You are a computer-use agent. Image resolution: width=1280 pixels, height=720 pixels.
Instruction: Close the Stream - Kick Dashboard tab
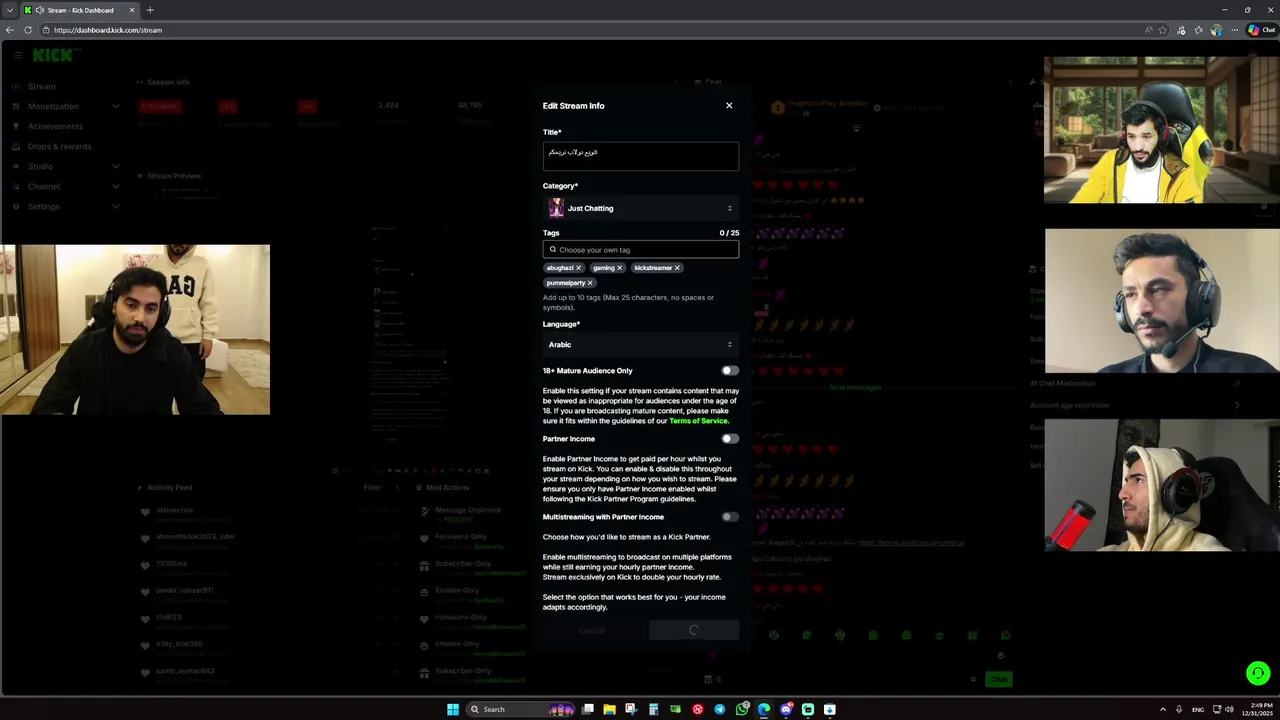(132, 10)
